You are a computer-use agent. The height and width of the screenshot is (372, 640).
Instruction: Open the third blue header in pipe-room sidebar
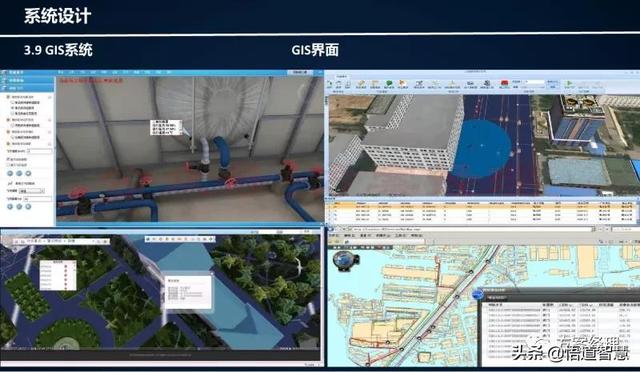(x=27, y=88)
